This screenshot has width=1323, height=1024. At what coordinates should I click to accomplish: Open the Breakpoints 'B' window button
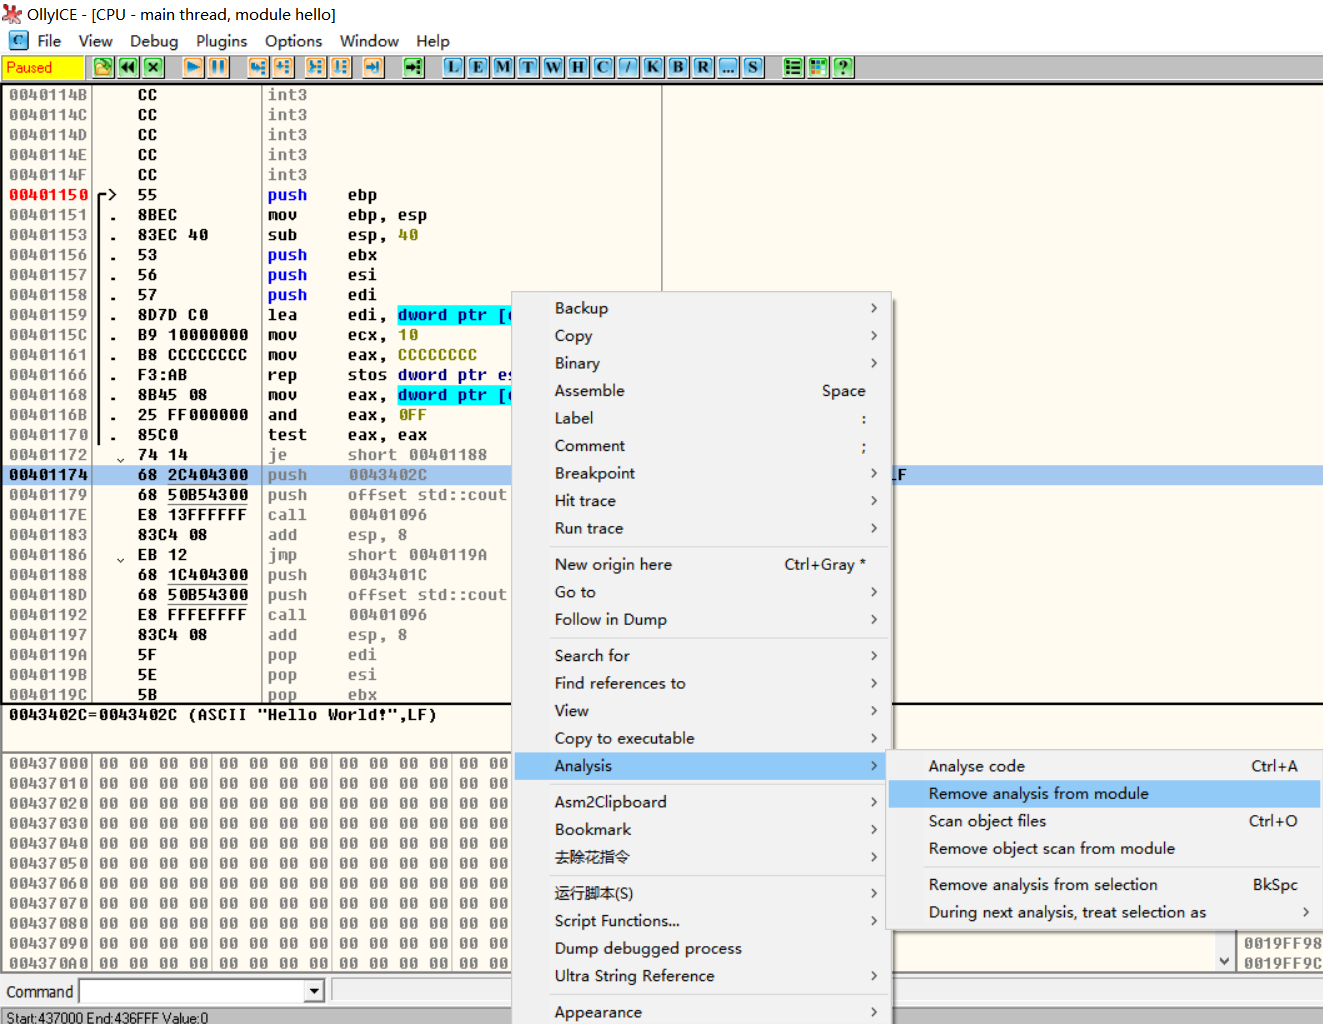678,67
